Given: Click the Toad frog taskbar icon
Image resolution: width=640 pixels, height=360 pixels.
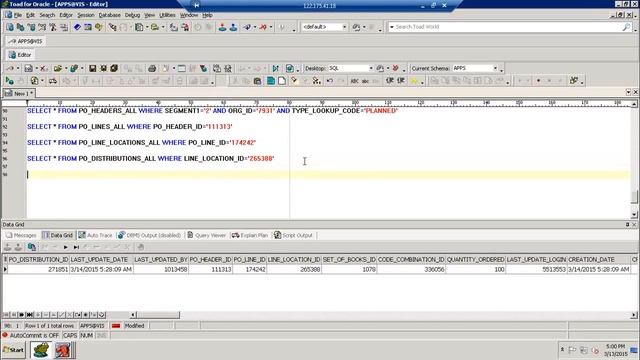Looking at the screenshot, I should click(x=41, y=350).
